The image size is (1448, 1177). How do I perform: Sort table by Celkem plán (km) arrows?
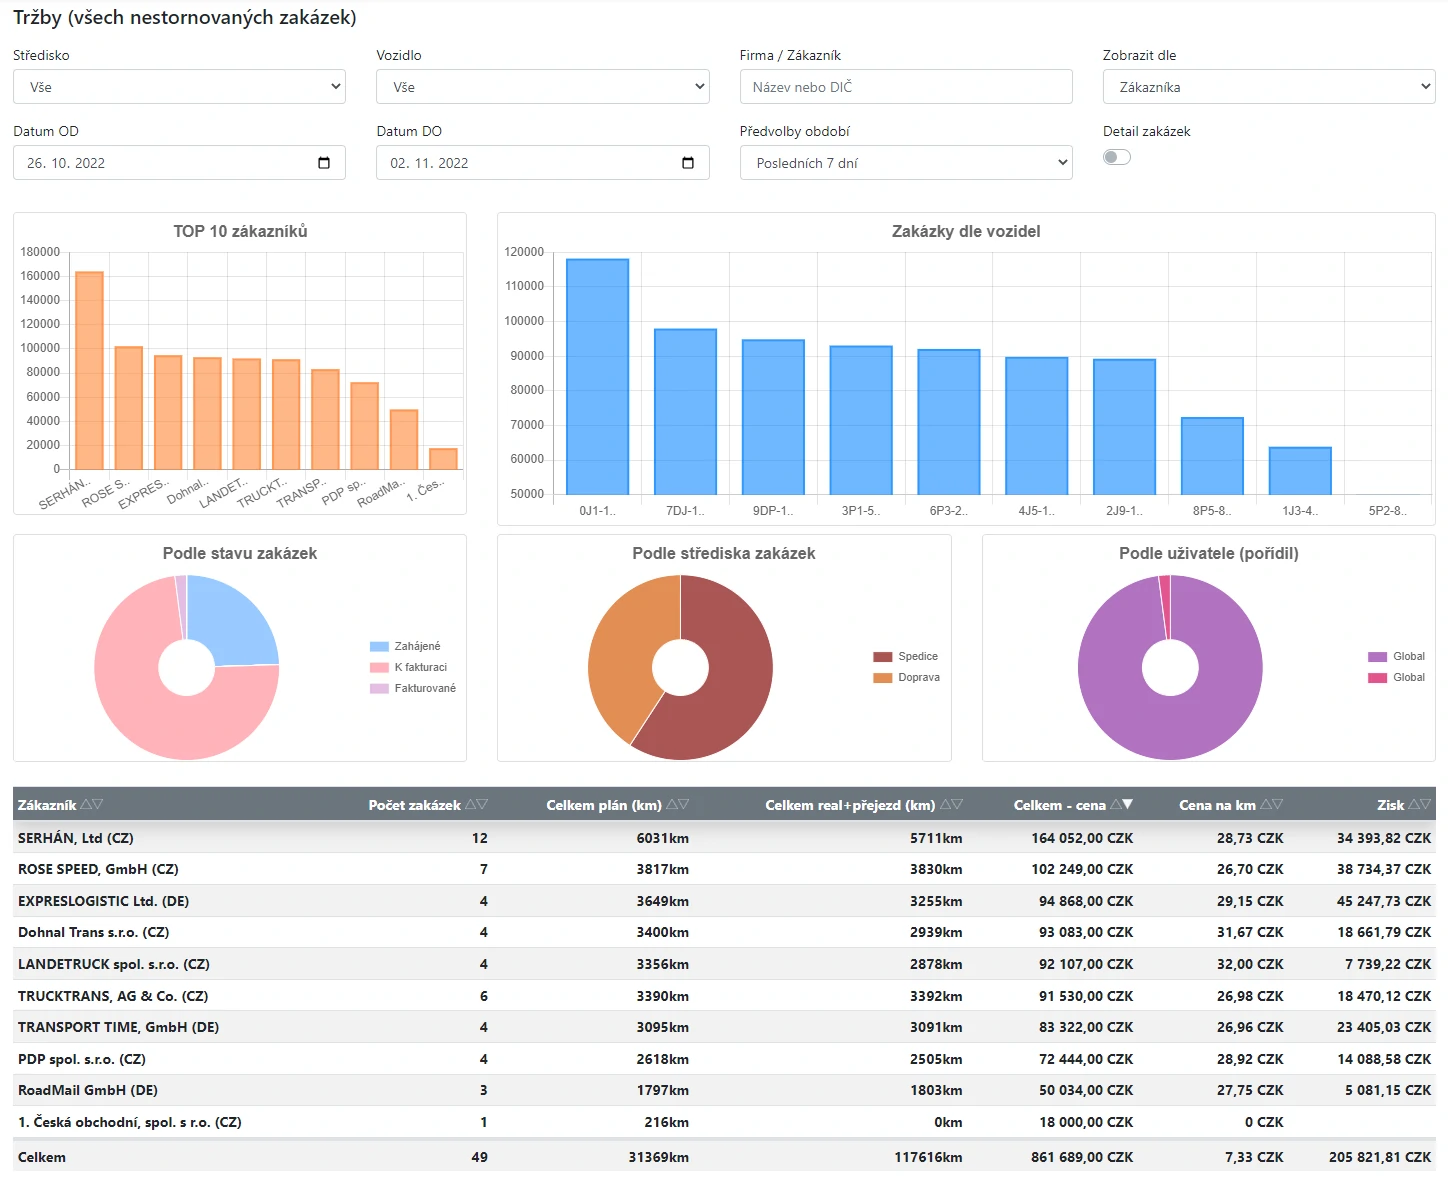pos(678,804)
